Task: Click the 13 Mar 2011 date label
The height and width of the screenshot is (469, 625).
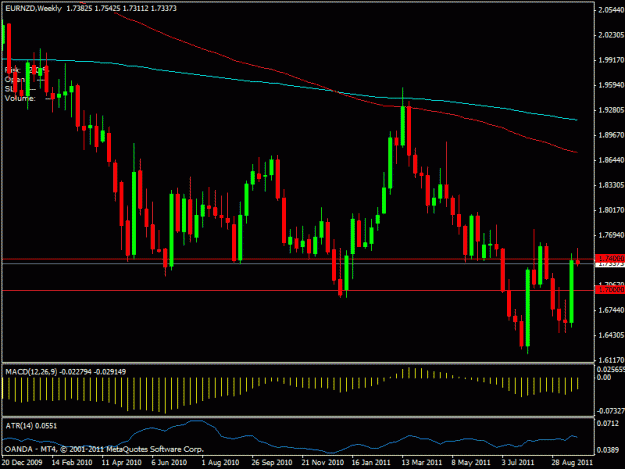Action: [422, 463]
